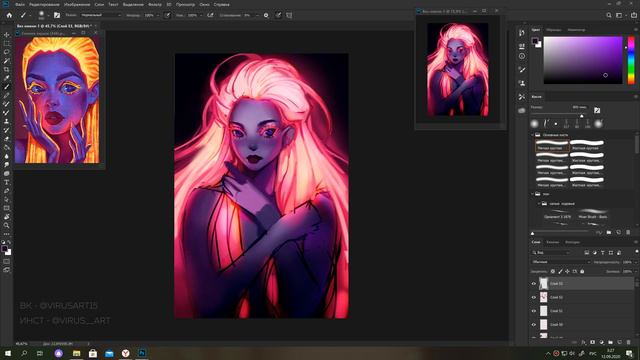
Task: Open symmetry paint options butterfly icon
Action: click(289, 15)
